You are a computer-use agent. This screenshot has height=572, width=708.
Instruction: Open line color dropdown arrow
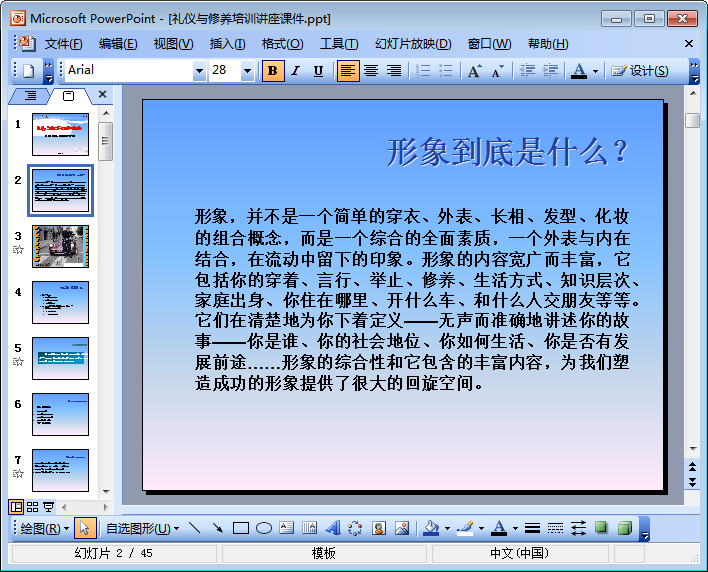[x=481, y=528]
